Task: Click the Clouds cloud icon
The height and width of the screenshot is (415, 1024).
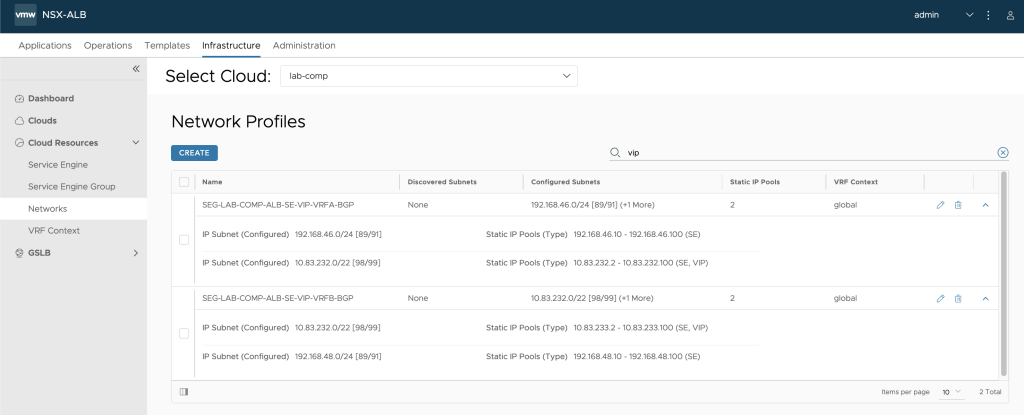Action: (19, 121)
